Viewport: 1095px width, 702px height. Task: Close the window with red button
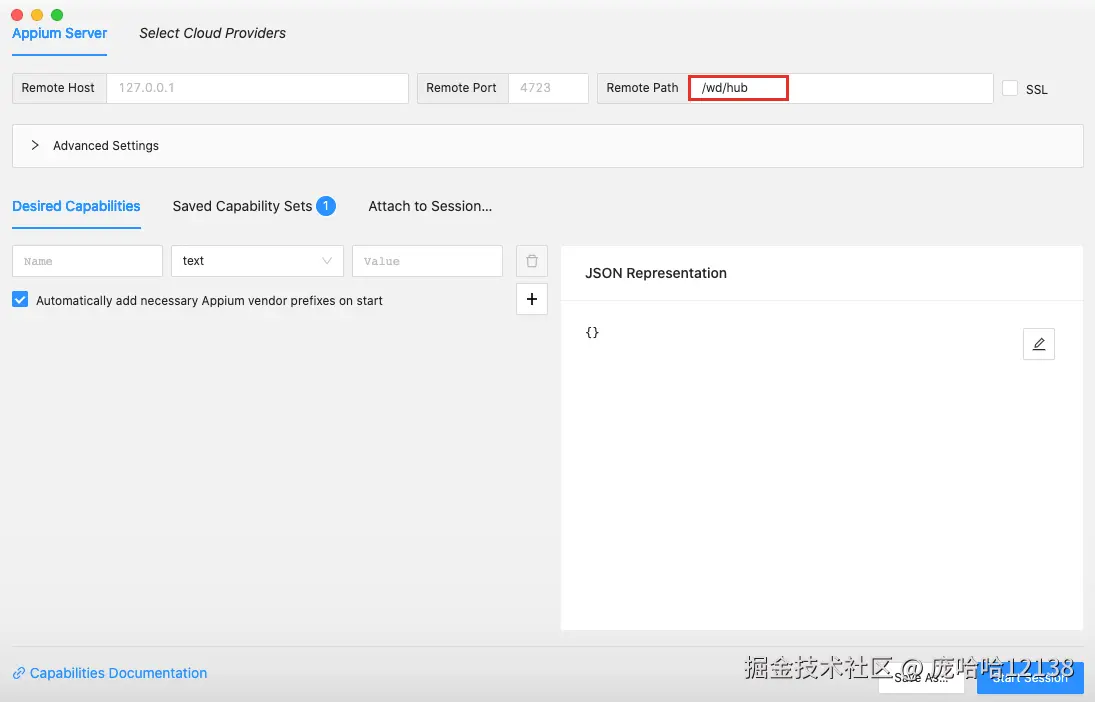coord(17,15)
